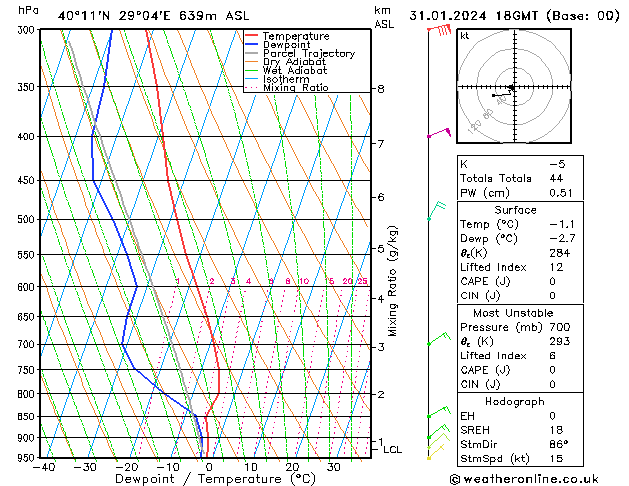Click the Most Unstable CIN (J) label
Image resolution: width=629 pixels, height=486 pixels.
click(x=480, y=384)
